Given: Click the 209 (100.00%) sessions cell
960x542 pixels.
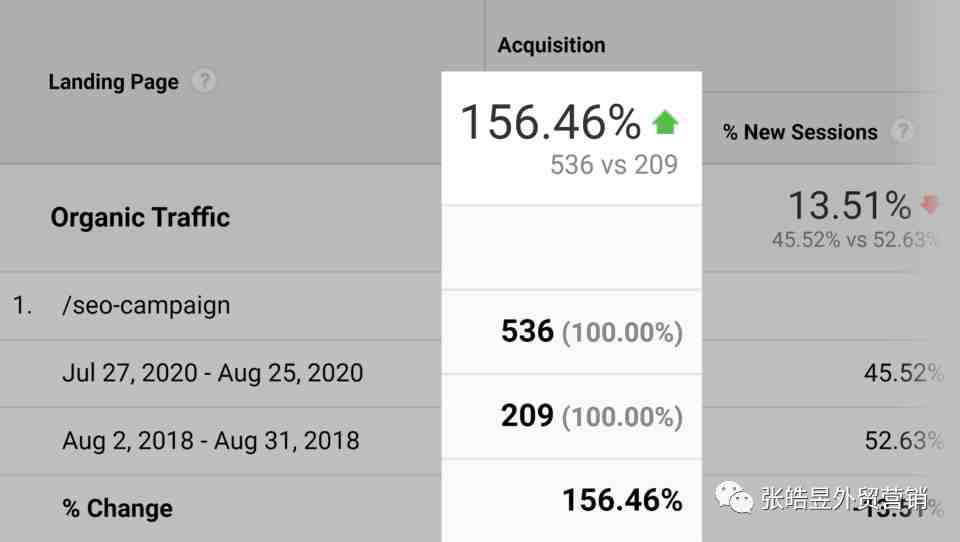Looking at the screenshot, I should coord(591,415).
